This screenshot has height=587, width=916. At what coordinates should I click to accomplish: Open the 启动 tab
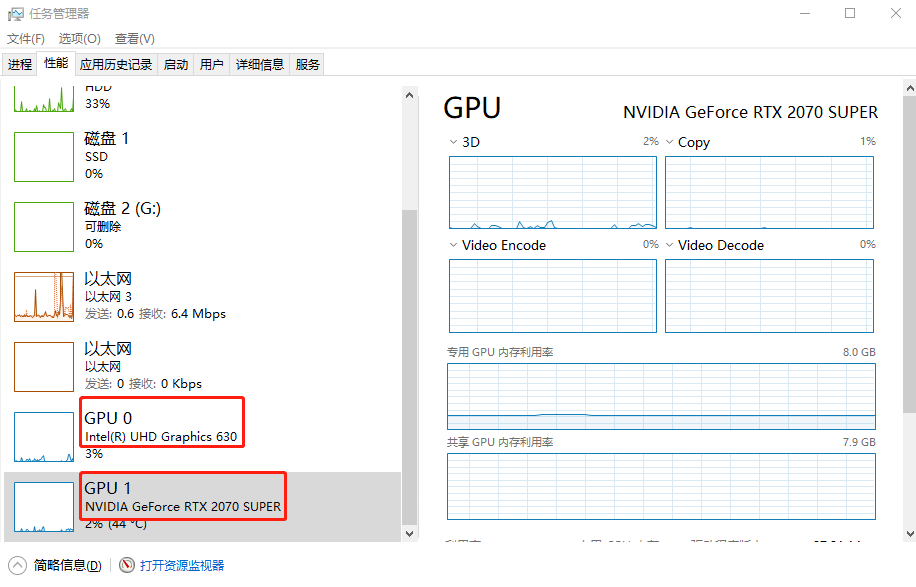click(176, 64)
